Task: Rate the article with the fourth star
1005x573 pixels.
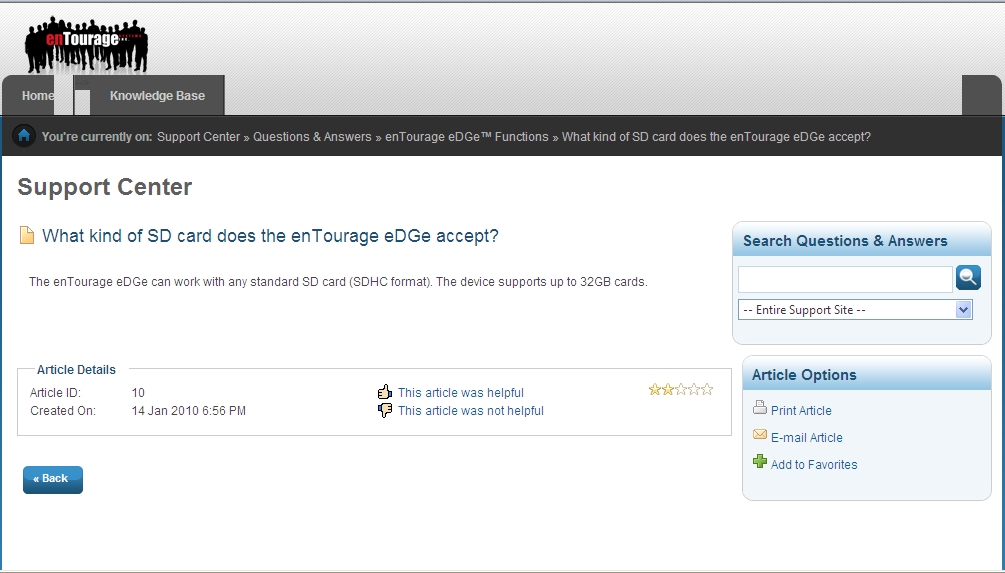Action: coord(694,389)
